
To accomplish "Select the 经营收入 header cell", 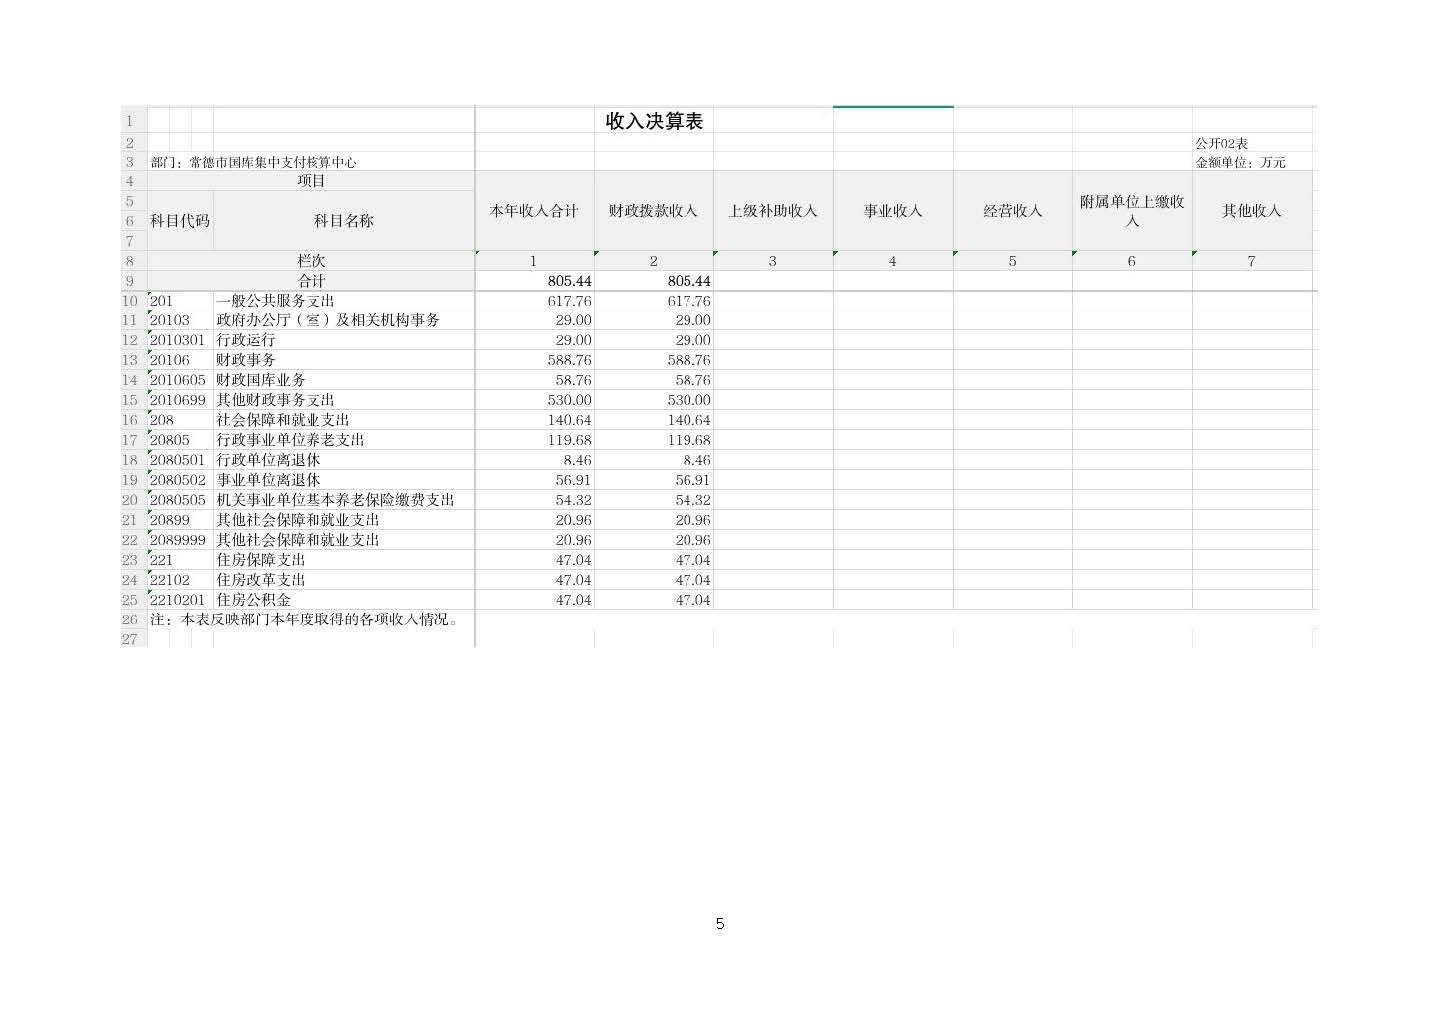I will click(x=1012, y=211).
